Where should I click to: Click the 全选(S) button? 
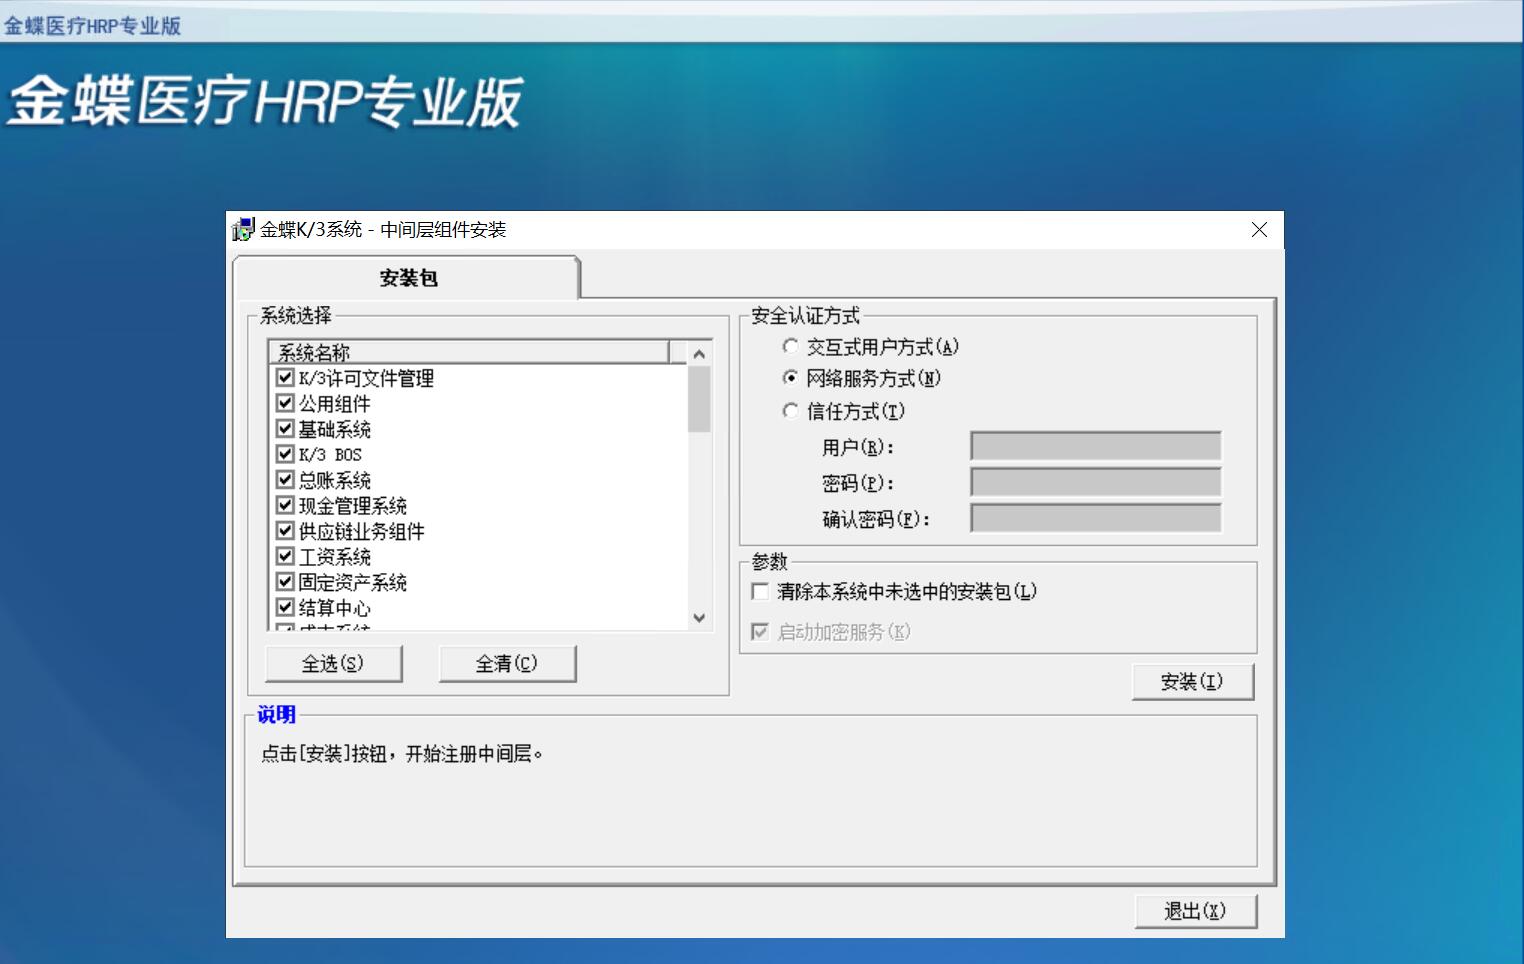333,663
